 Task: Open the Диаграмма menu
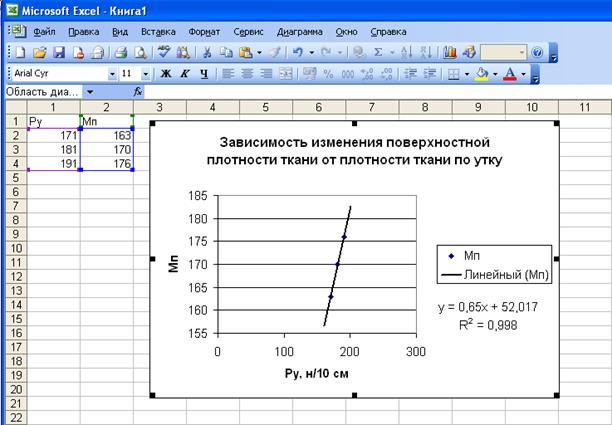click(299, 31)
